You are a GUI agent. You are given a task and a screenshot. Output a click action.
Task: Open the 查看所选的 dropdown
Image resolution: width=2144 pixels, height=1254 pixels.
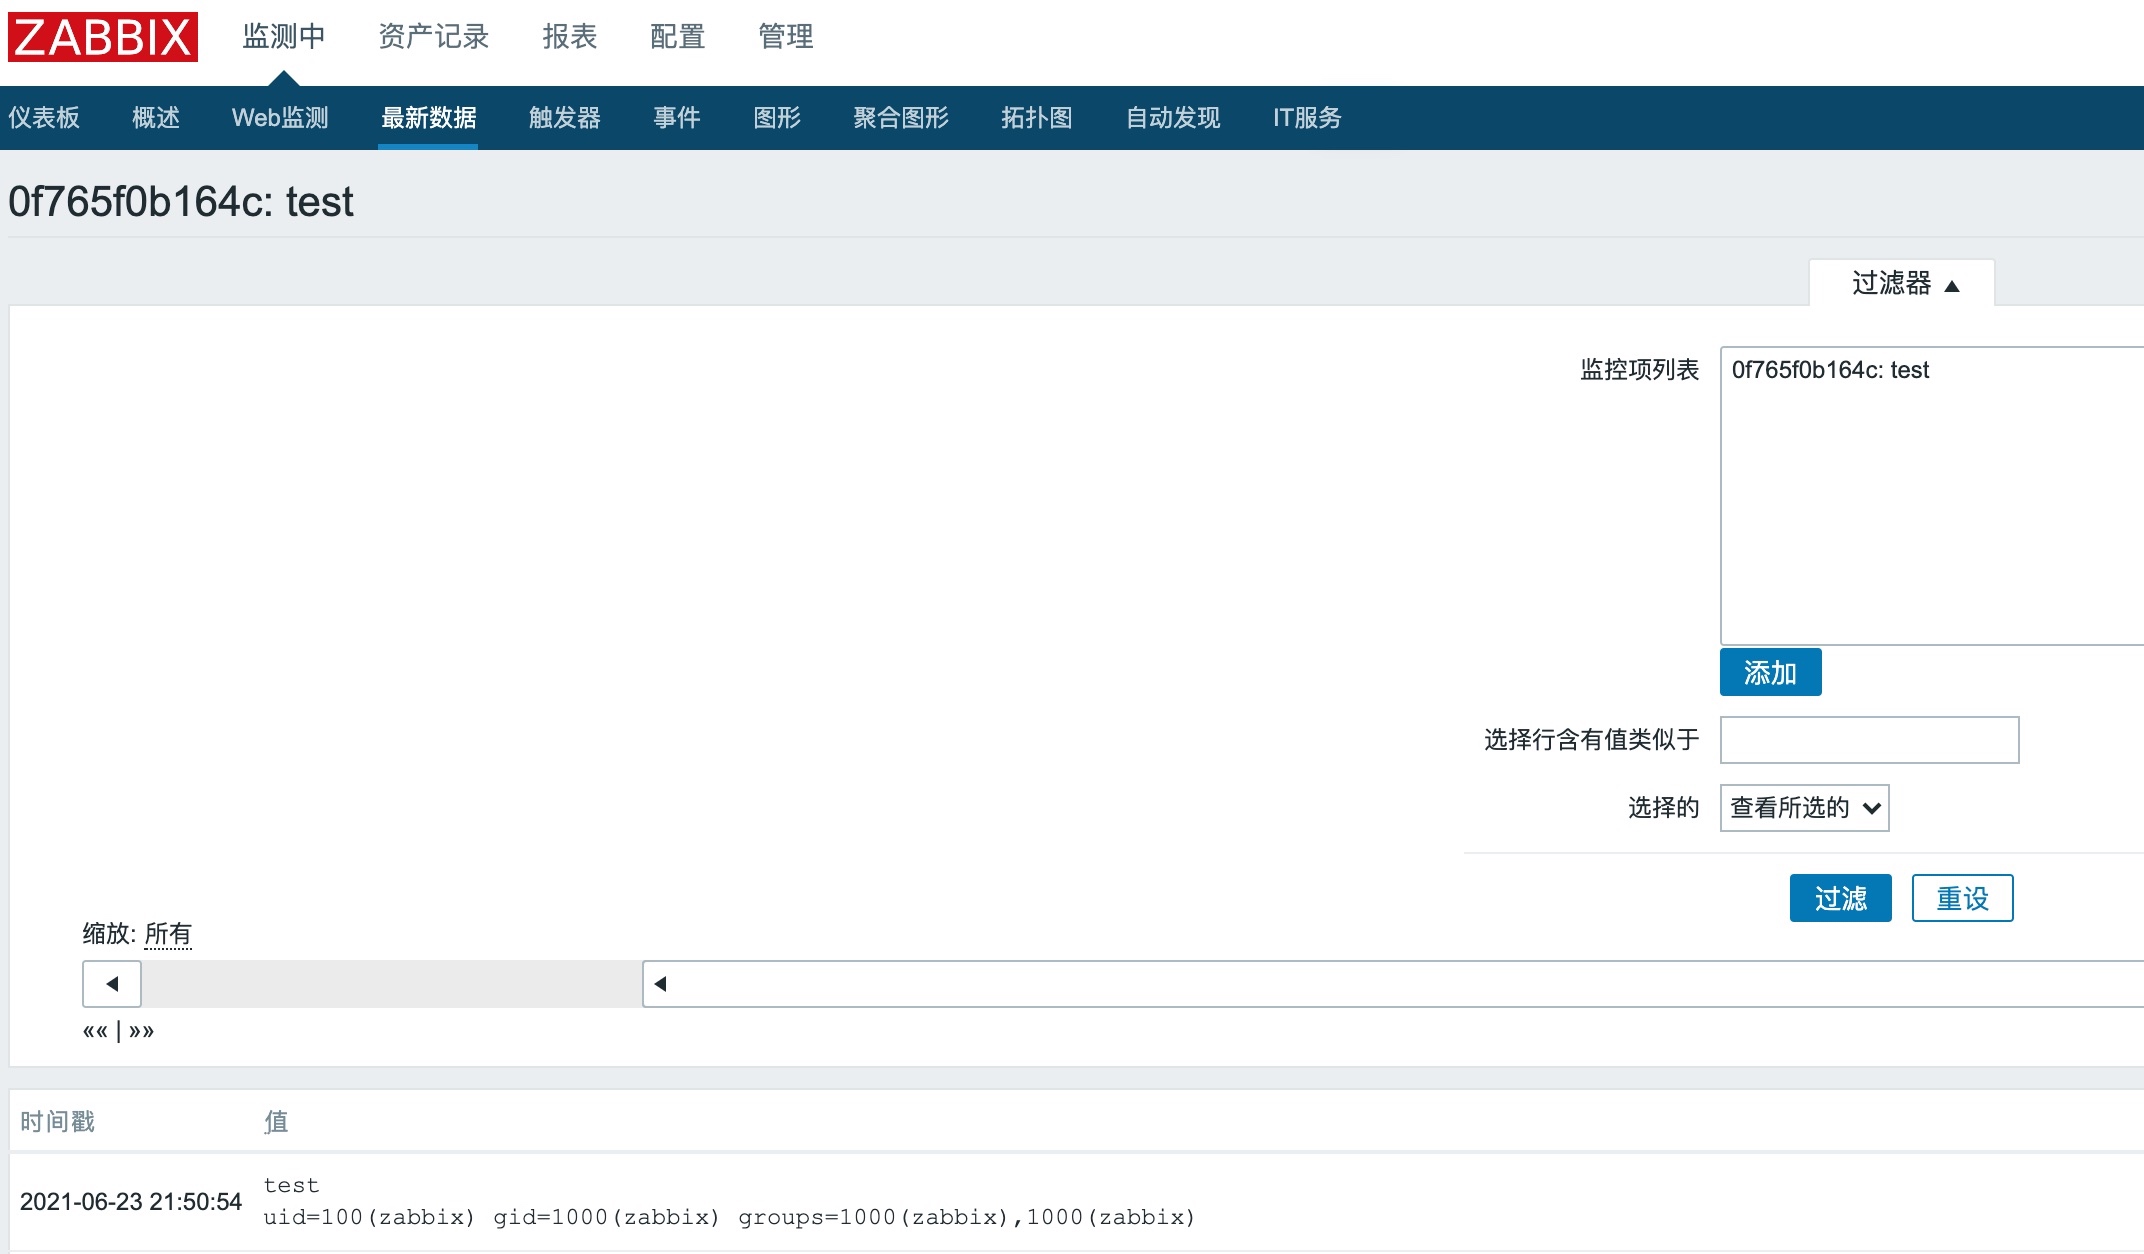(1804, 808)
